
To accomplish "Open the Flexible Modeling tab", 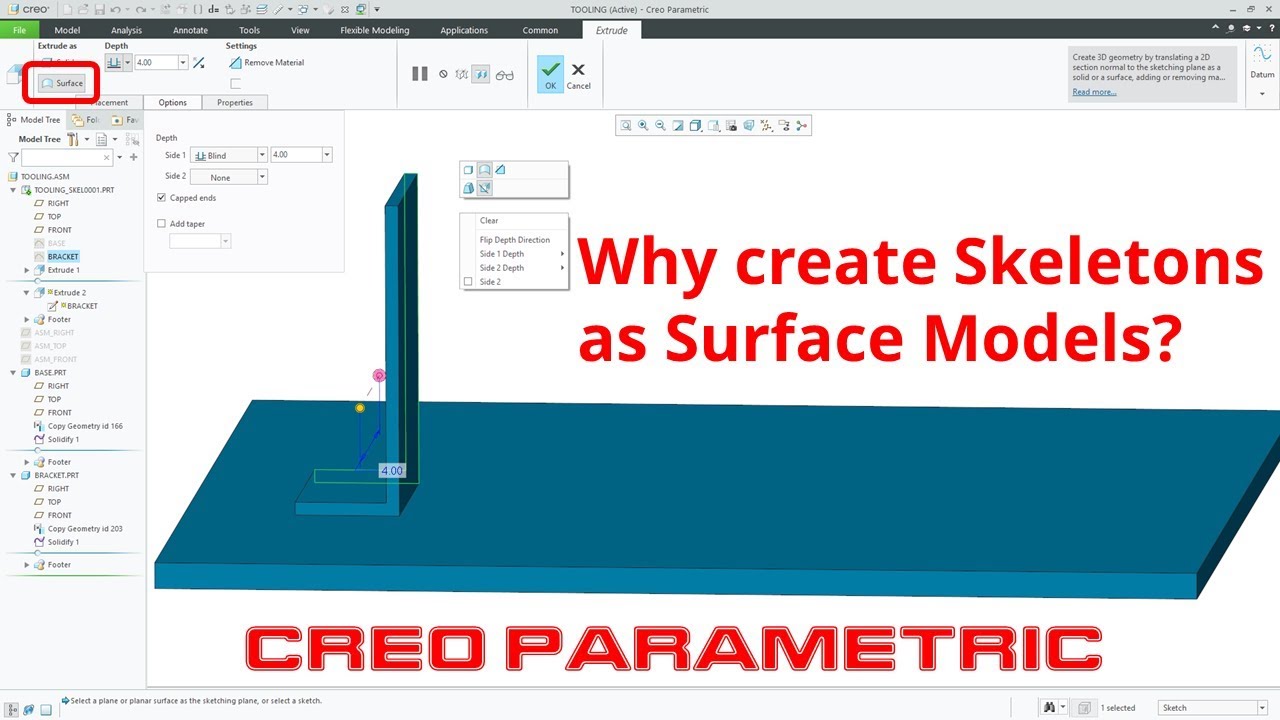I will point(375,30).
